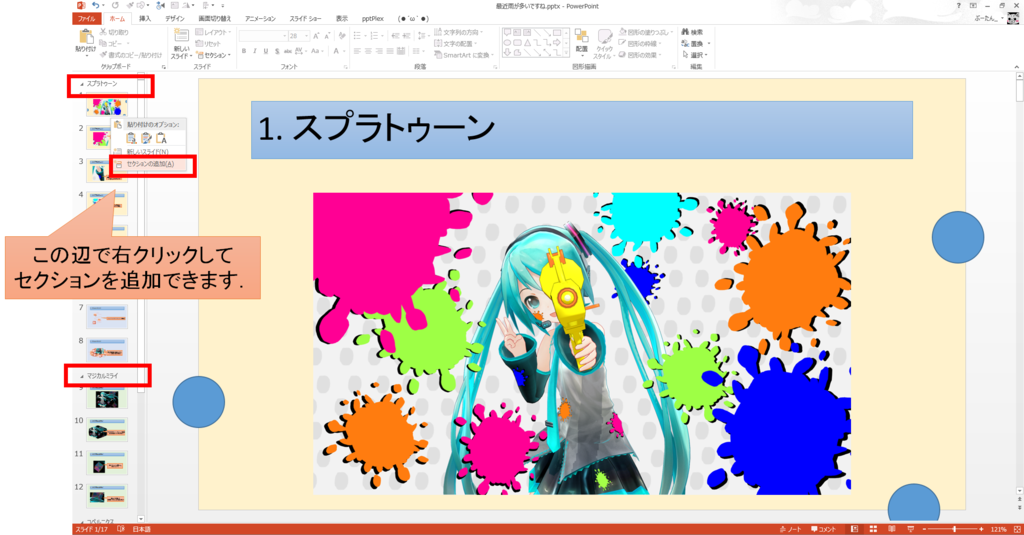Open the 文字列の方向 text direction dropdown
The width and height of the screenshot is (1024, 535).
[458, 32]
